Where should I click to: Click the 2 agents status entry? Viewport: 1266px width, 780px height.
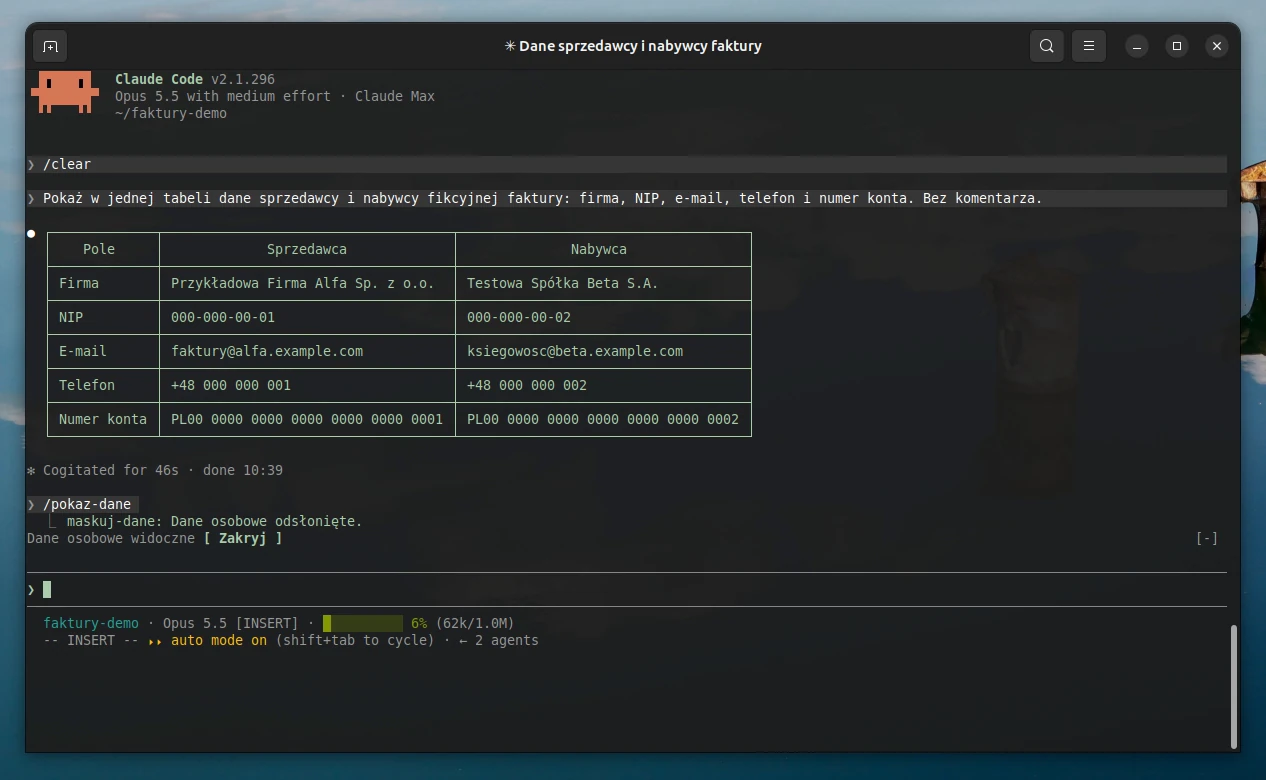tap(499, 640)
